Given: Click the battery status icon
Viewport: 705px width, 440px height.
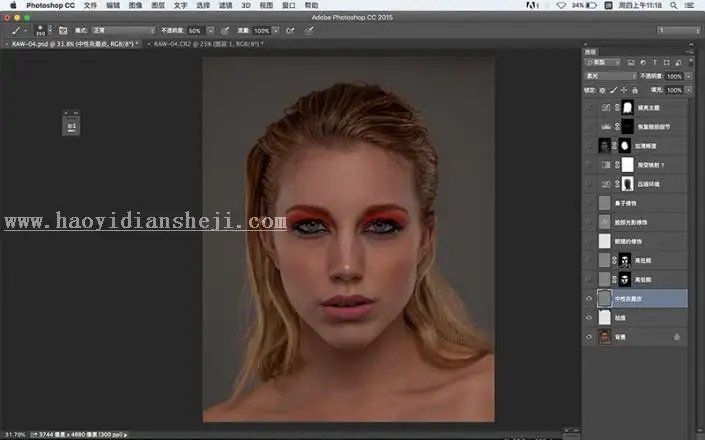Looking at the screenshot, I should [x=591, y=5].
